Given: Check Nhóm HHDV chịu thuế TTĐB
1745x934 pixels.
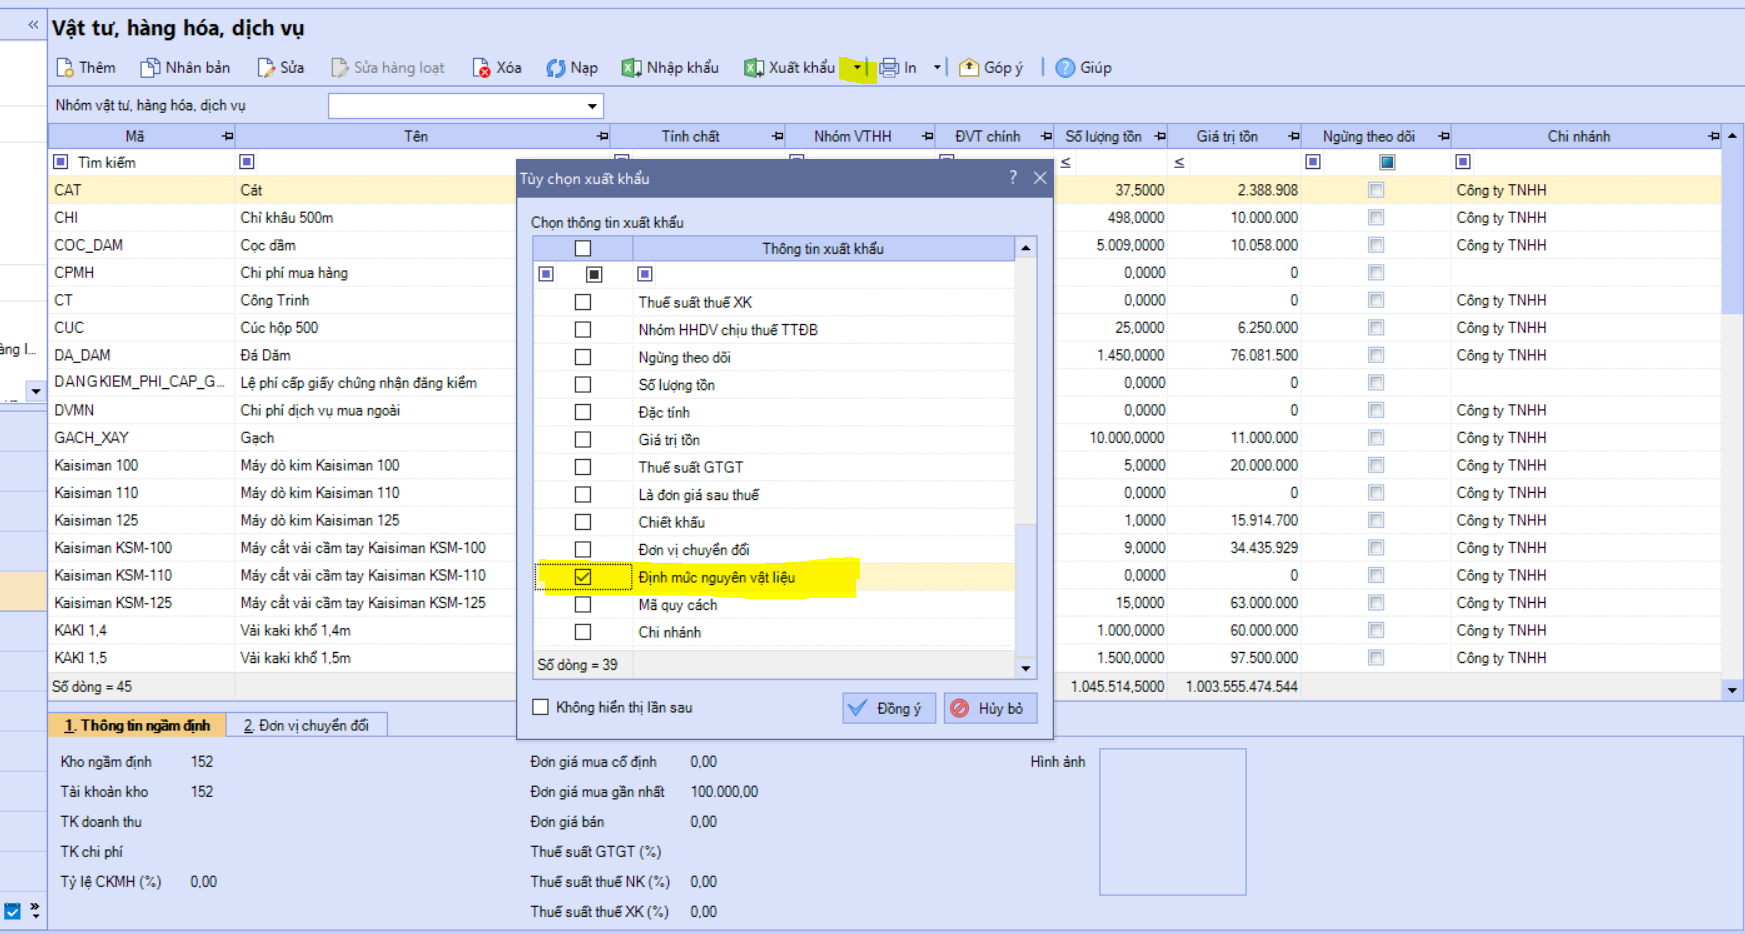Looking at the screenshot, I should pyautogui.click(x=583, y=330).
